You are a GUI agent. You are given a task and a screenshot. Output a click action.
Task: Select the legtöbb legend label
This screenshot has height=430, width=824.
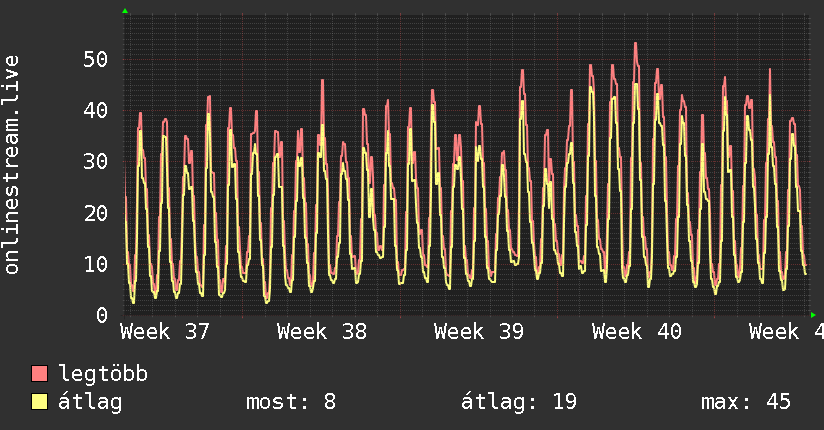[103, 373]
